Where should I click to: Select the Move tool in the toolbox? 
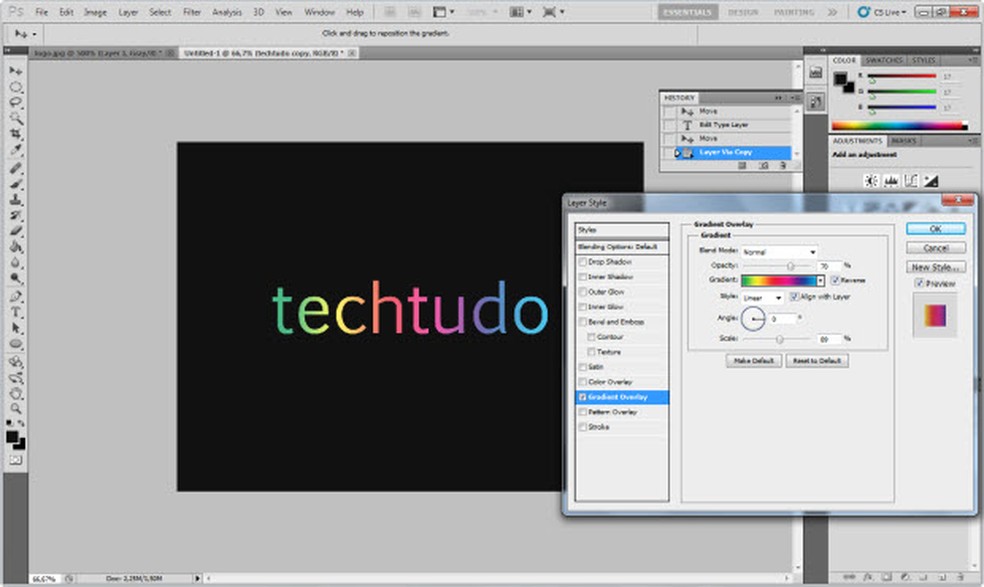point(16,72)
